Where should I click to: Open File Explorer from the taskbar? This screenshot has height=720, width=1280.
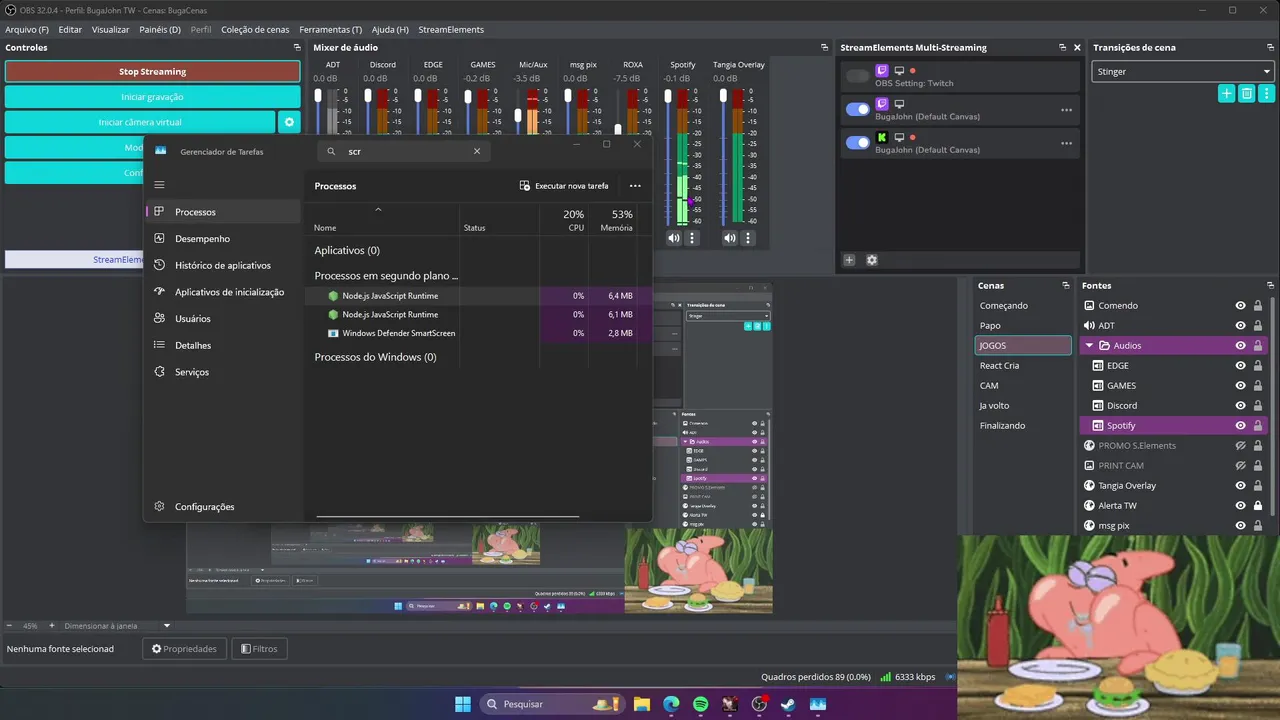[x=641, y=704]
